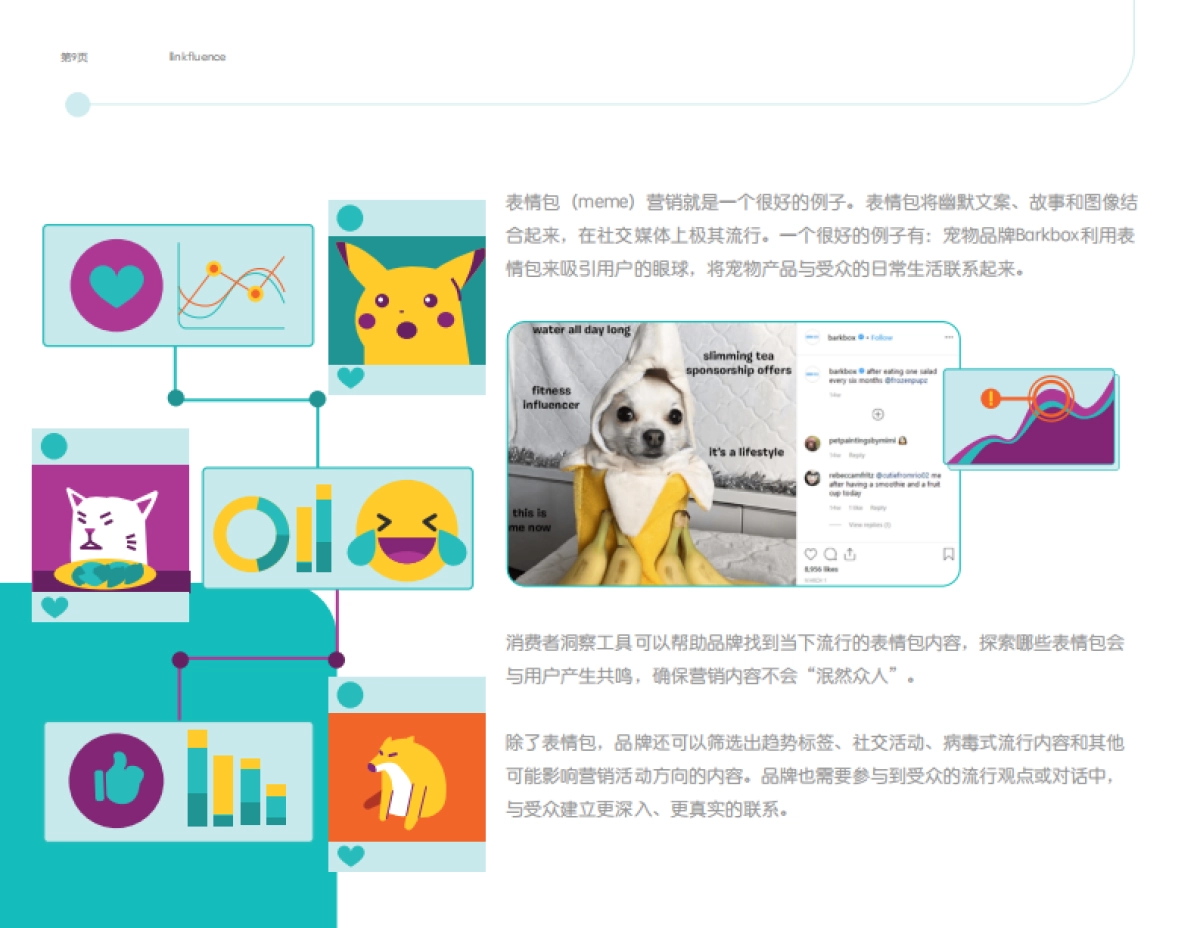This screenshot has width=1200, height=928.
Task: Click Reply under the petpaintingsbymimi comment
Action: [856, 455]
